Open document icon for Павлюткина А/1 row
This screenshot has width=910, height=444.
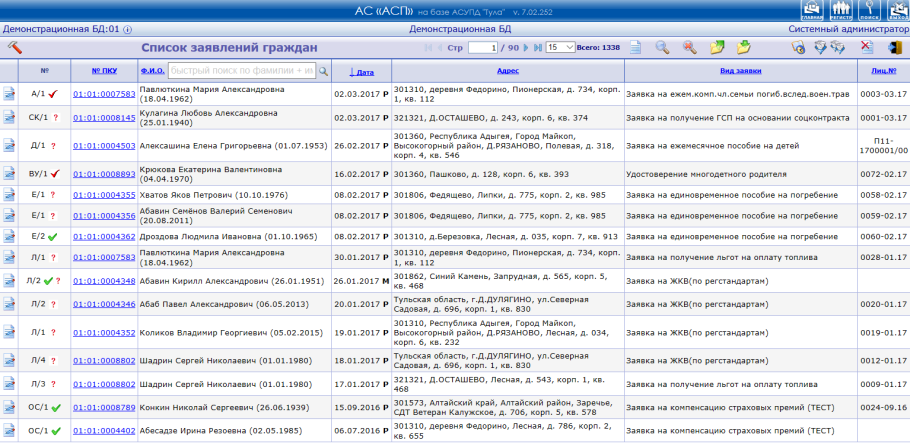point(10,94)
